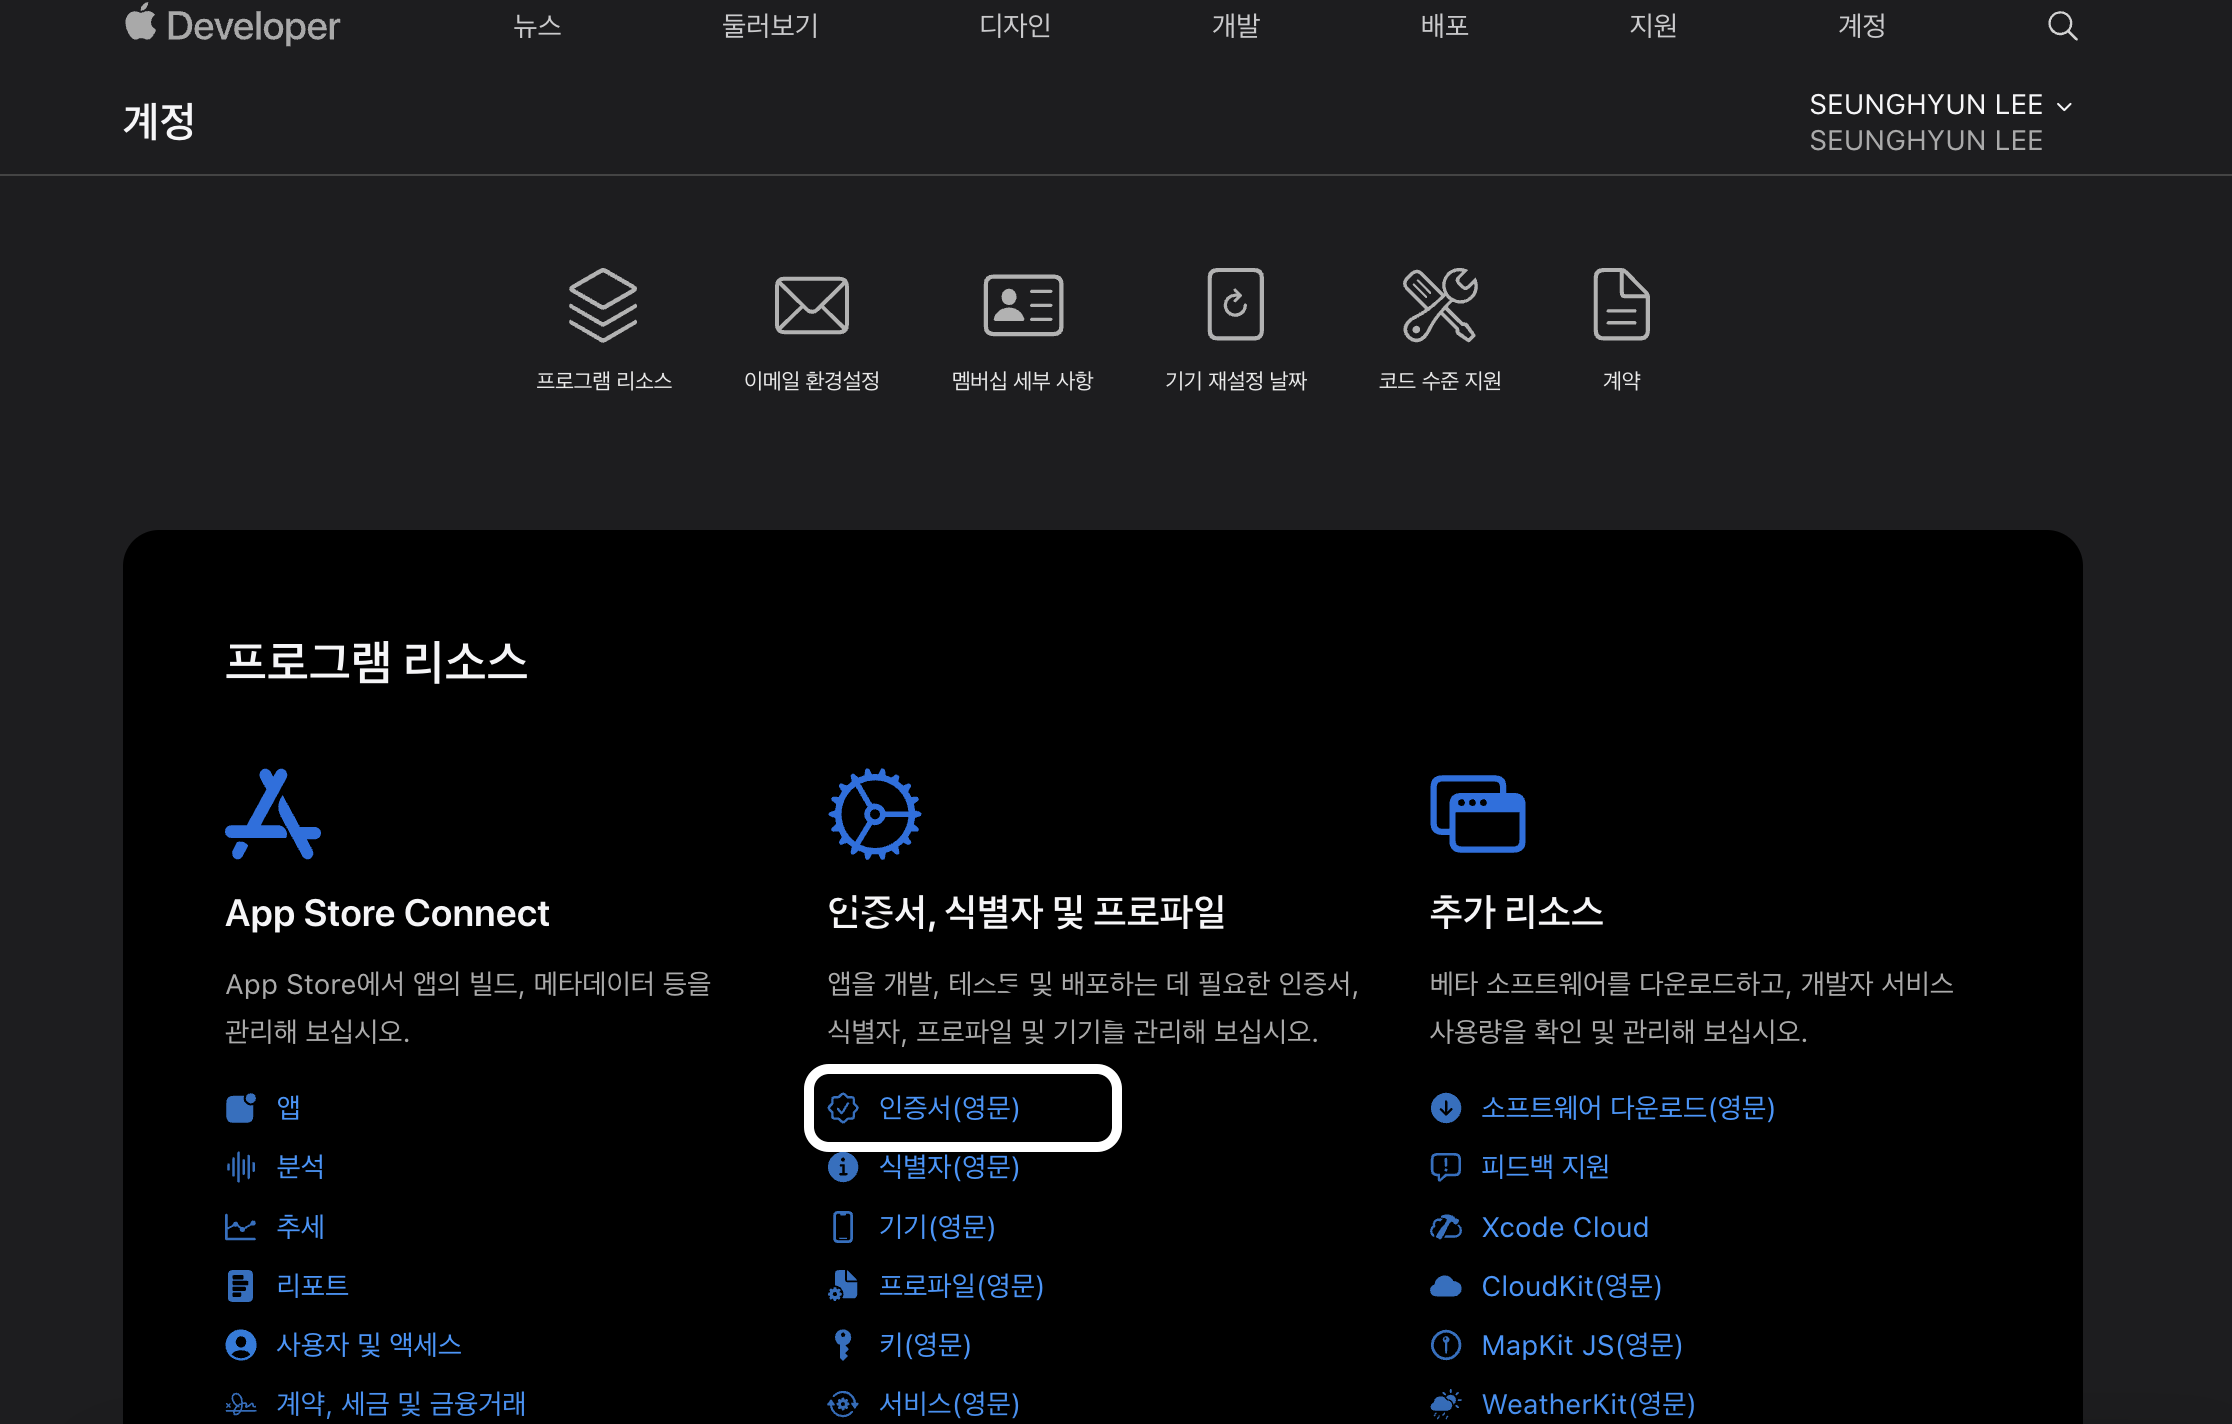The height and width of the screenshot is (1424, 2232).
Task: Click 기기 재설정 날짜 device icon
Action: coord(1235,305)
